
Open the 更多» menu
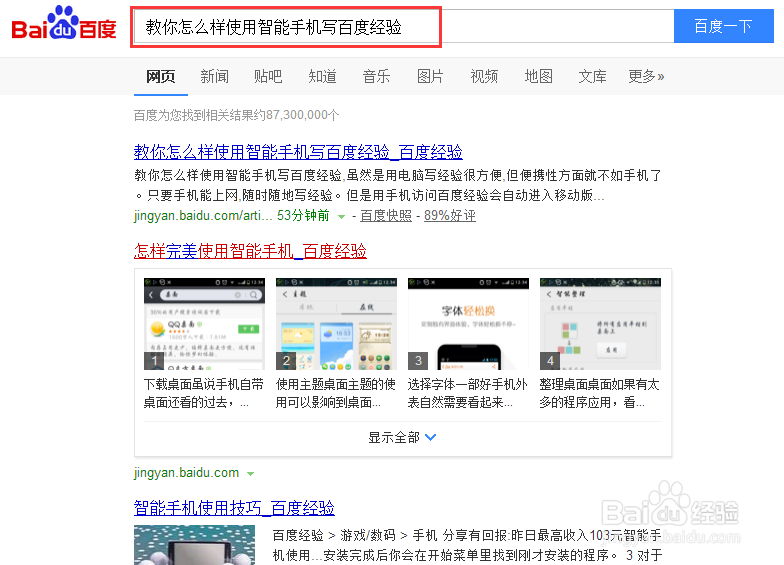point(646,76)
